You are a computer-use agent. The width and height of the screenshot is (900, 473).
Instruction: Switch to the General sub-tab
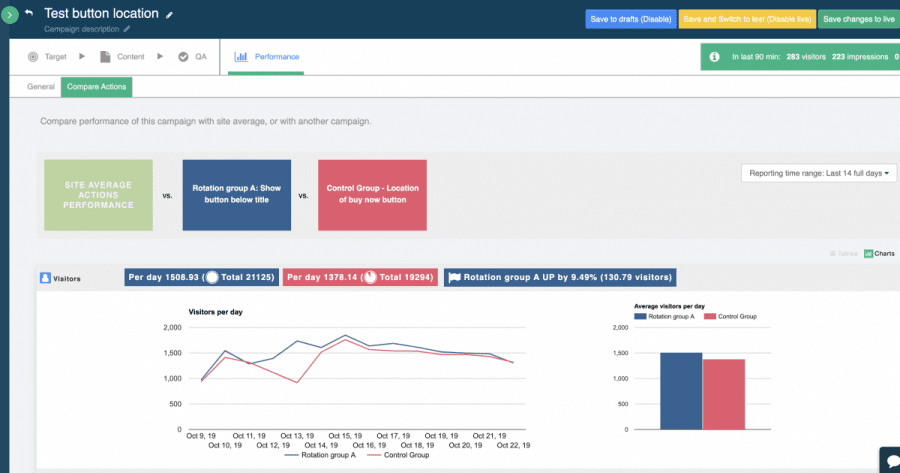tap(41, 87)
